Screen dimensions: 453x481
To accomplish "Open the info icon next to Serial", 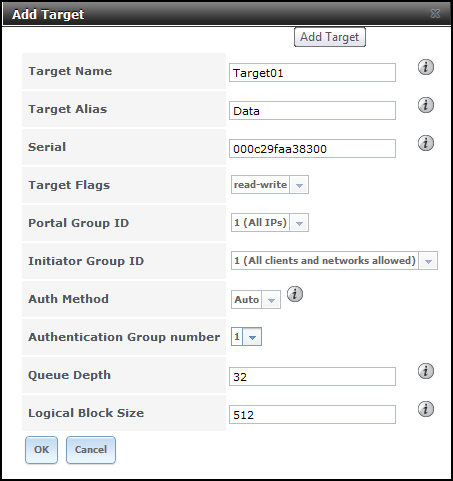I will pos(426,143).
